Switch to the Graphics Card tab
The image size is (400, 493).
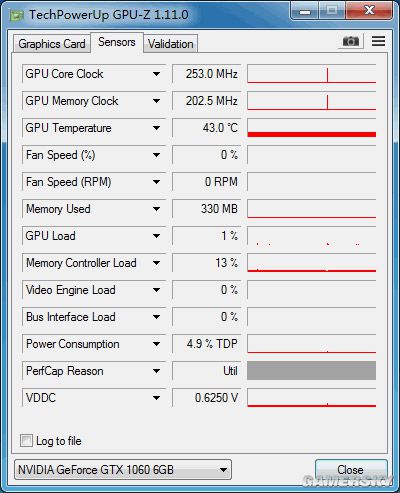(52, 44)
